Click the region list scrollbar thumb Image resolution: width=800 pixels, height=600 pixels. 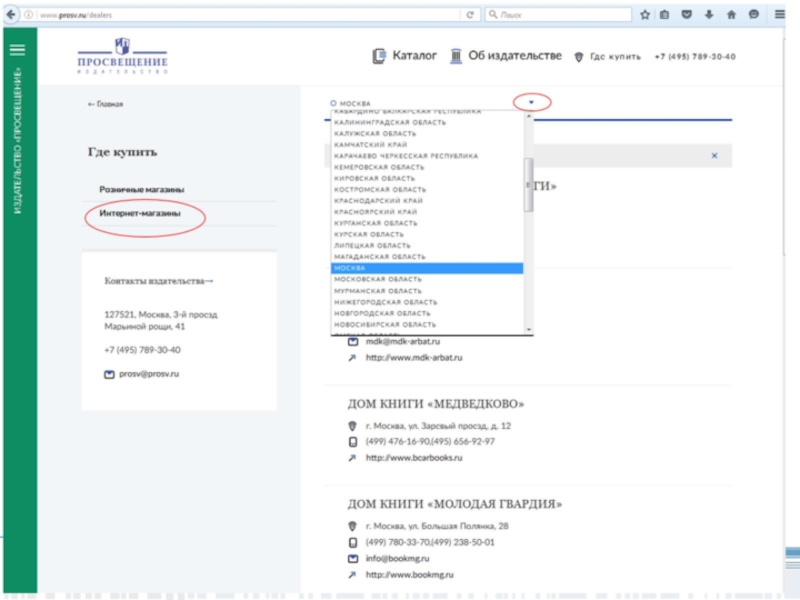529,185
